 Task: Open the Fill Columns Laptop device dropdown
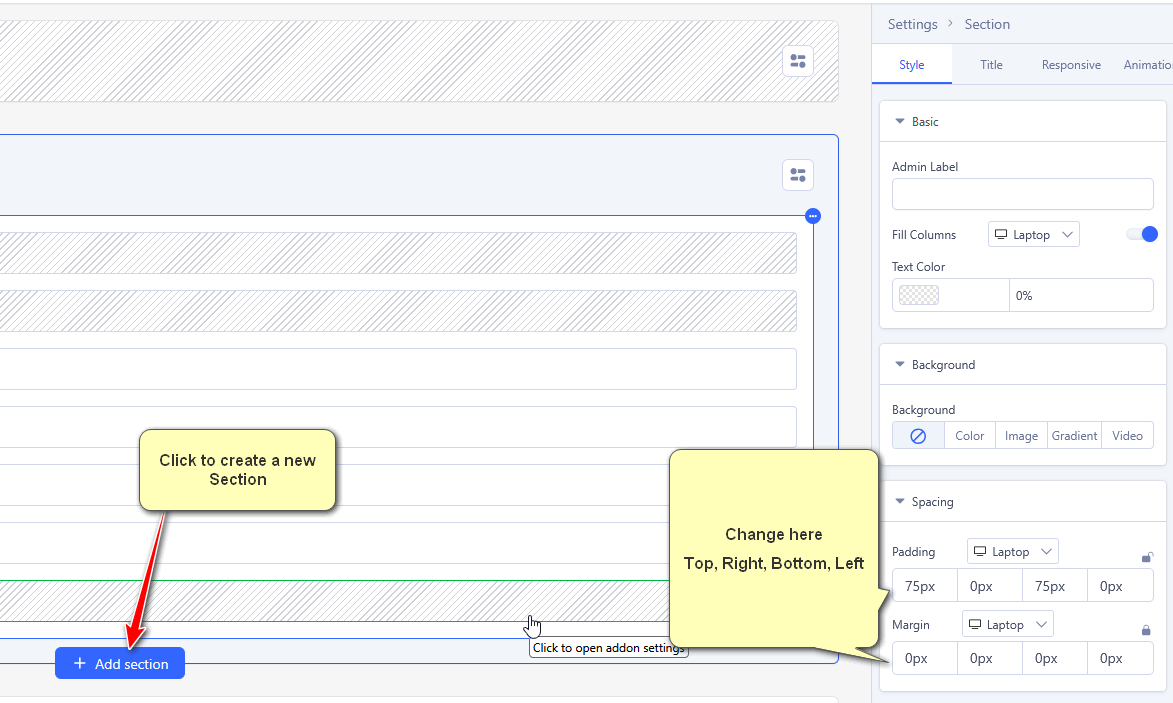[1033, 235]
